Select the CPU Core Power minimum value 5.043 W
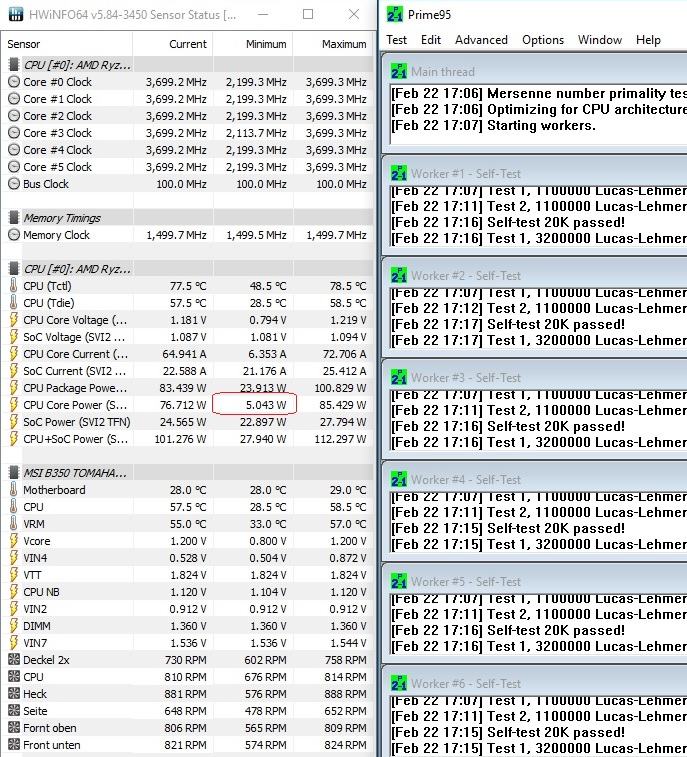 click(266, 405)
